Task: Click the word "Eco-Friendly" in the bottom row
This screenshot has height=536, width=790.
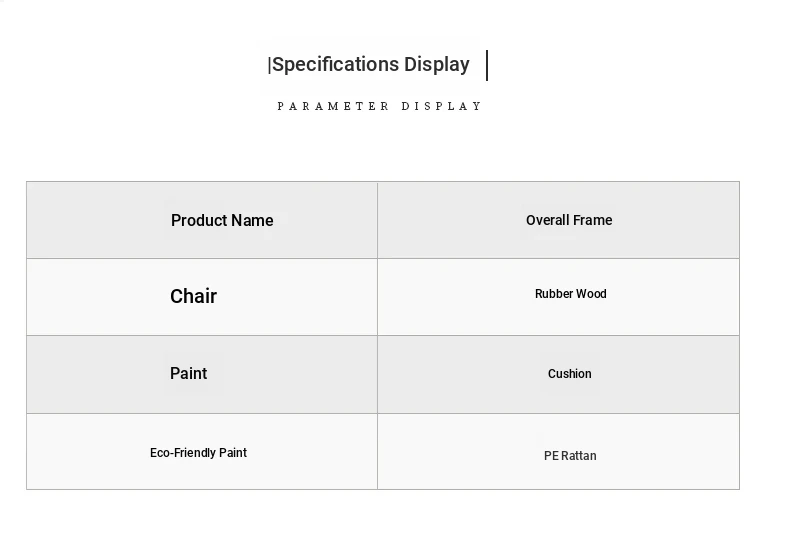Action: 183,453
